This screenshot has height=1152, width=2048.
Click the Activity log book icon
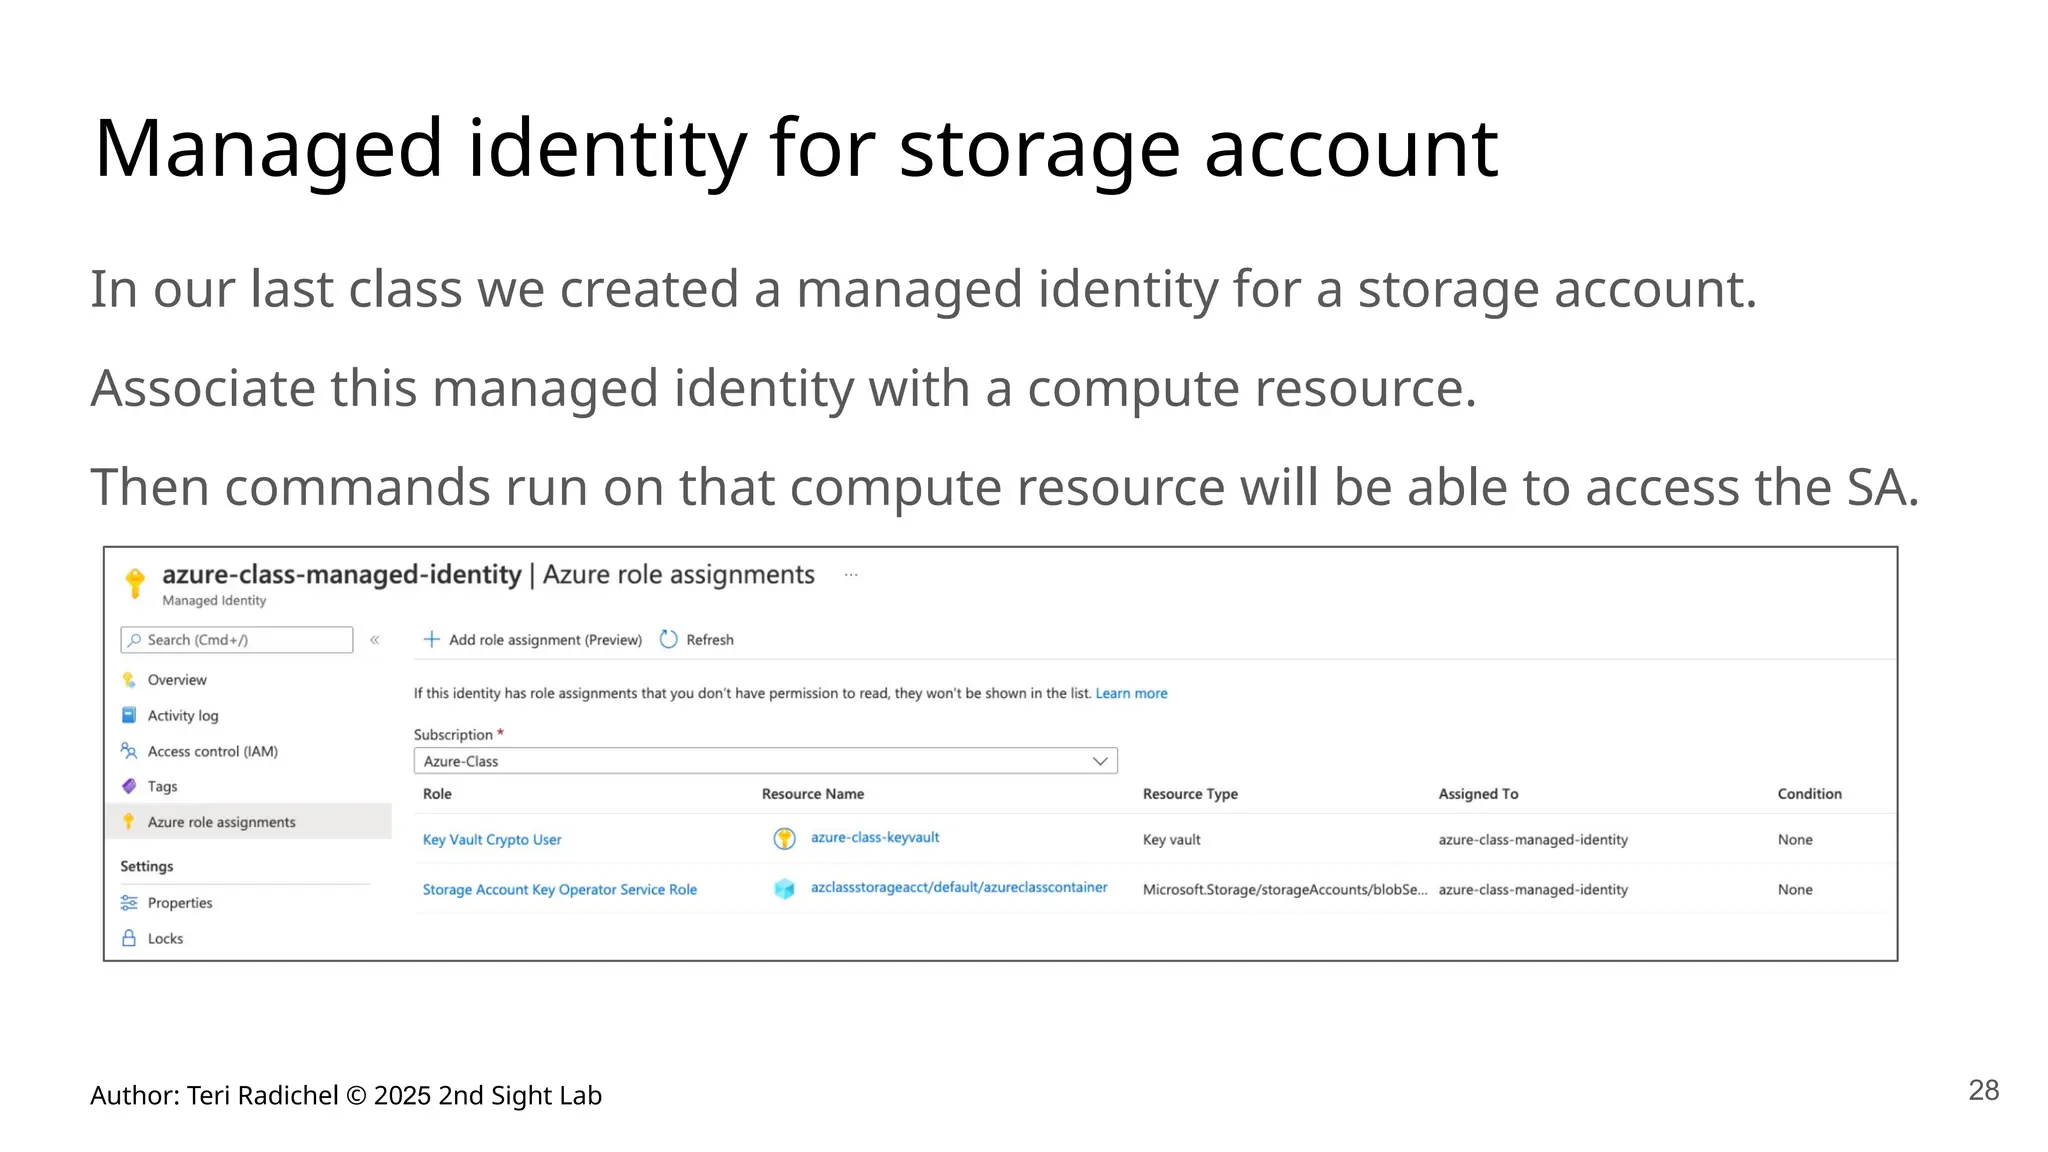pyautogui.click(x=129, y=715)
